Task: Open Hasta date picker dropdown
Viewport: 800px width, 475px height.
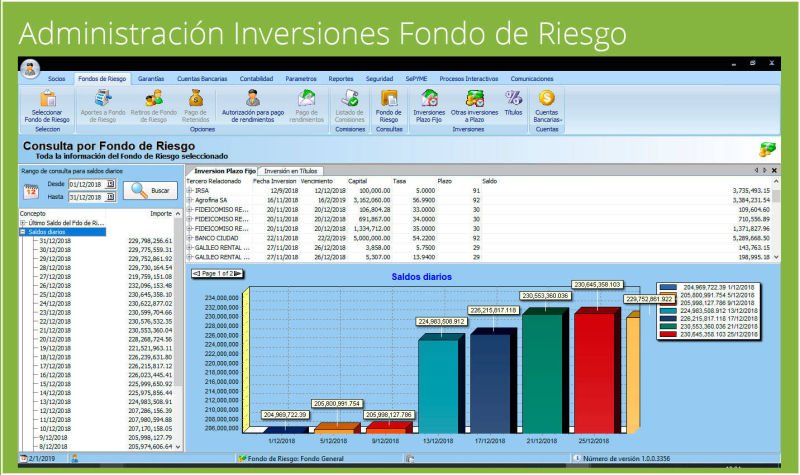Action: tap(111, 197)
